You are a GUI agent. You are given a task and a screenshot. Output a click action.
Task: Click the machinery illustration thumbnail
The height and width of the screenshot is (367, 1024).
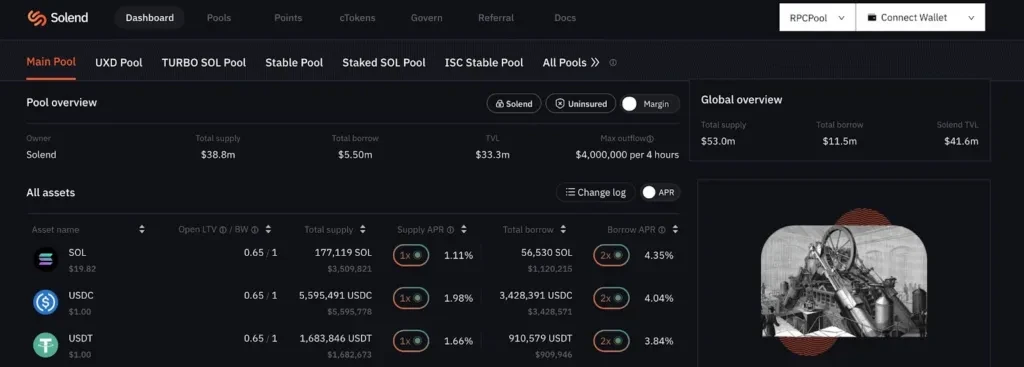844,281
